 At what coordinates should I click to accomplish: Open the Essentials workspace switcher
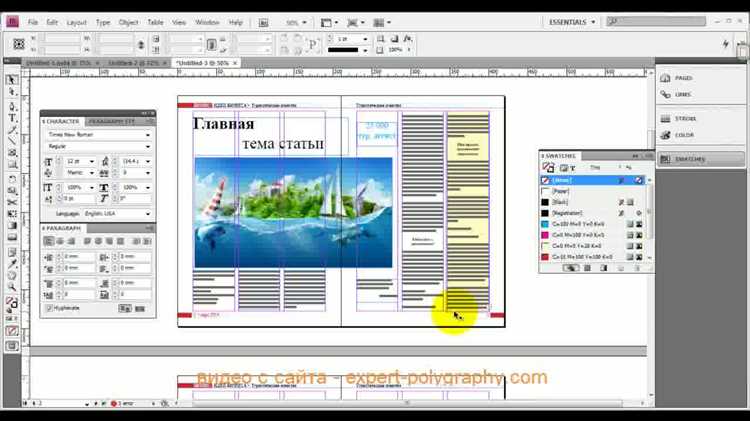pyautogui.click(x=572, y=22)
